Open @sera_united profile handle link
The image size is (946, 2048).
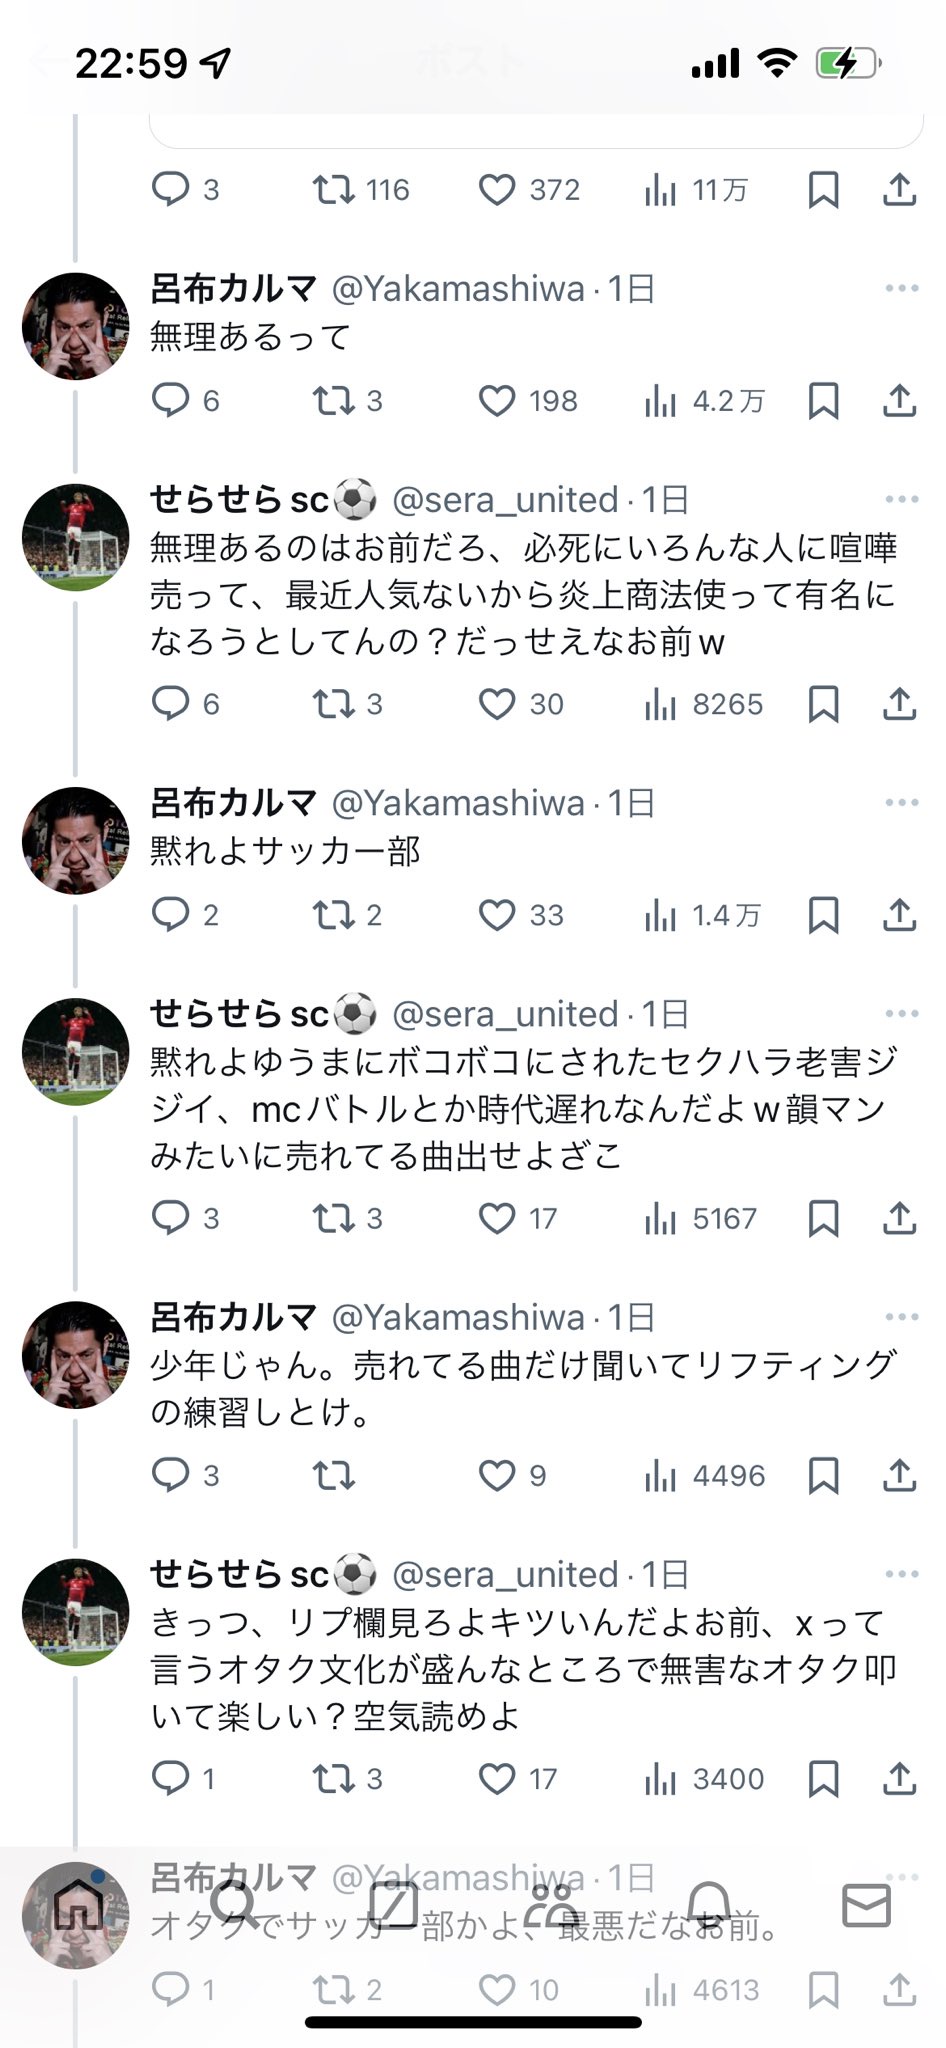(505, 500)
